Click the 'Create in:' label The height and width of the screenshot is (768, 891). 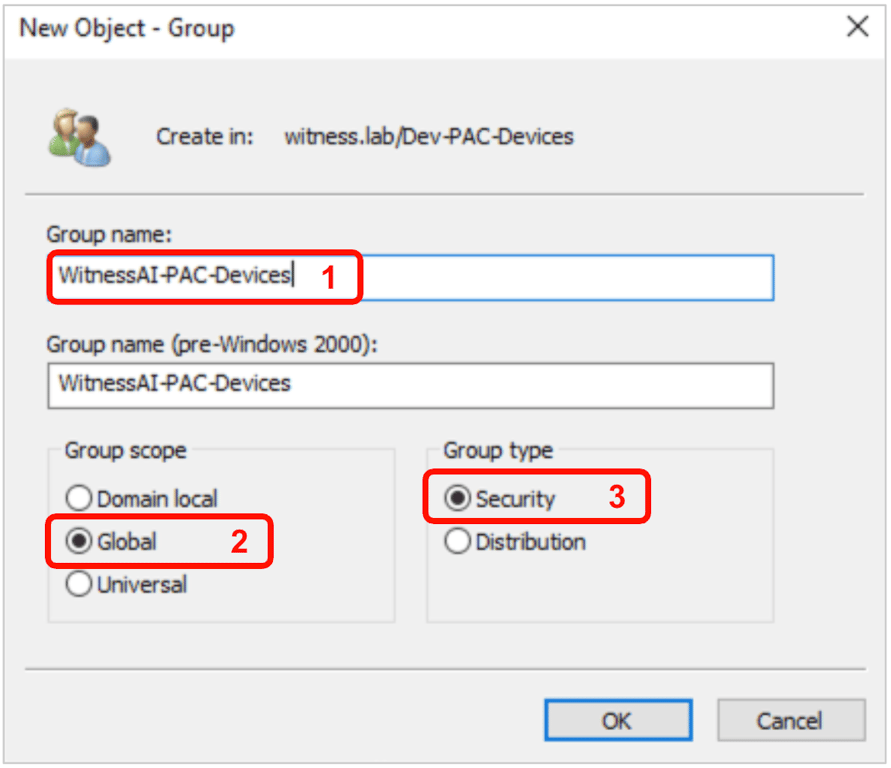(x=205, y=136)
